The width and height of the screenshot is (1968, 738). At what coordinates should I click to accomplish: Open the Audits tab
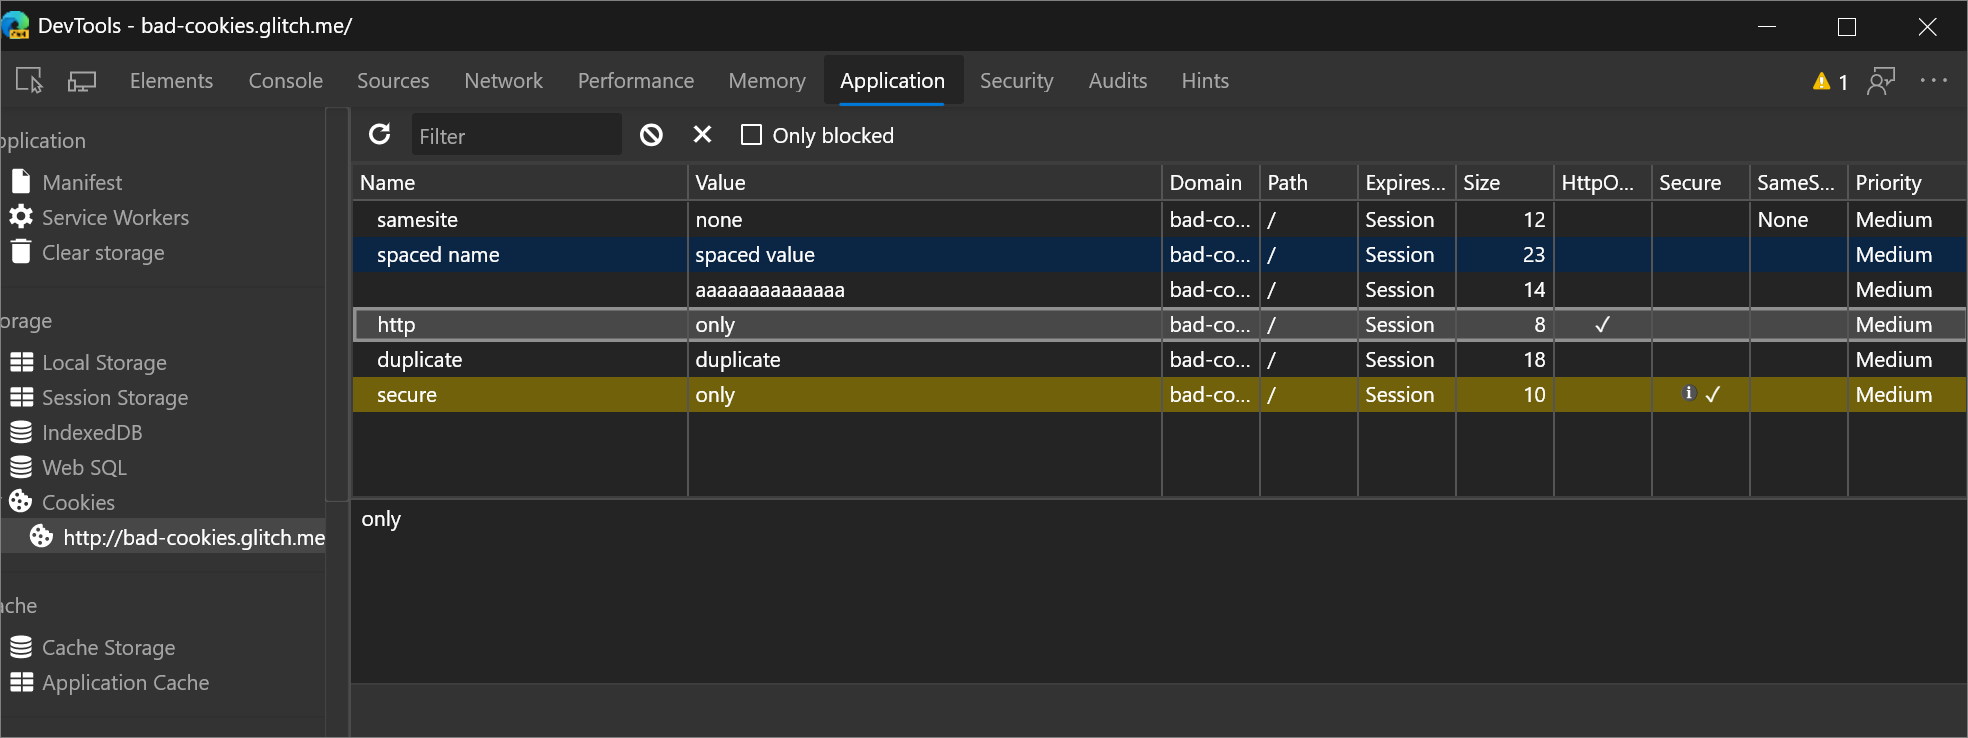pyautogui.click(x=1118, y=81)
